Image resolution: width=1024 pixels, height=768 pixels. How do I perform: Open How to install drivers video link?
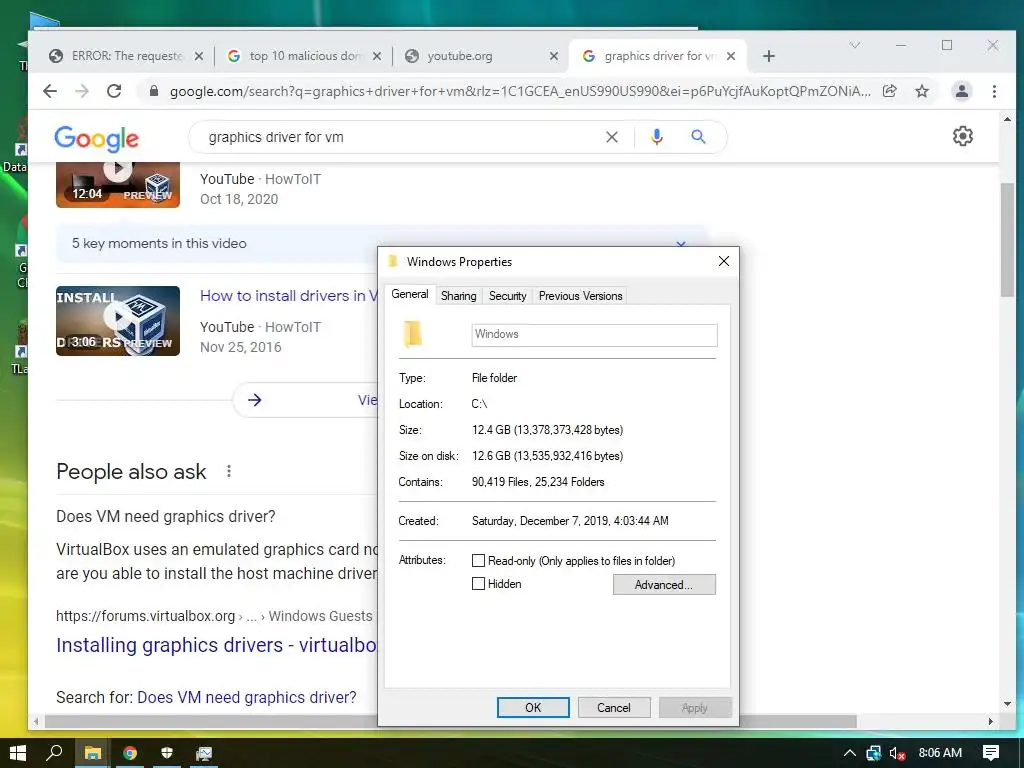(289, 296)
